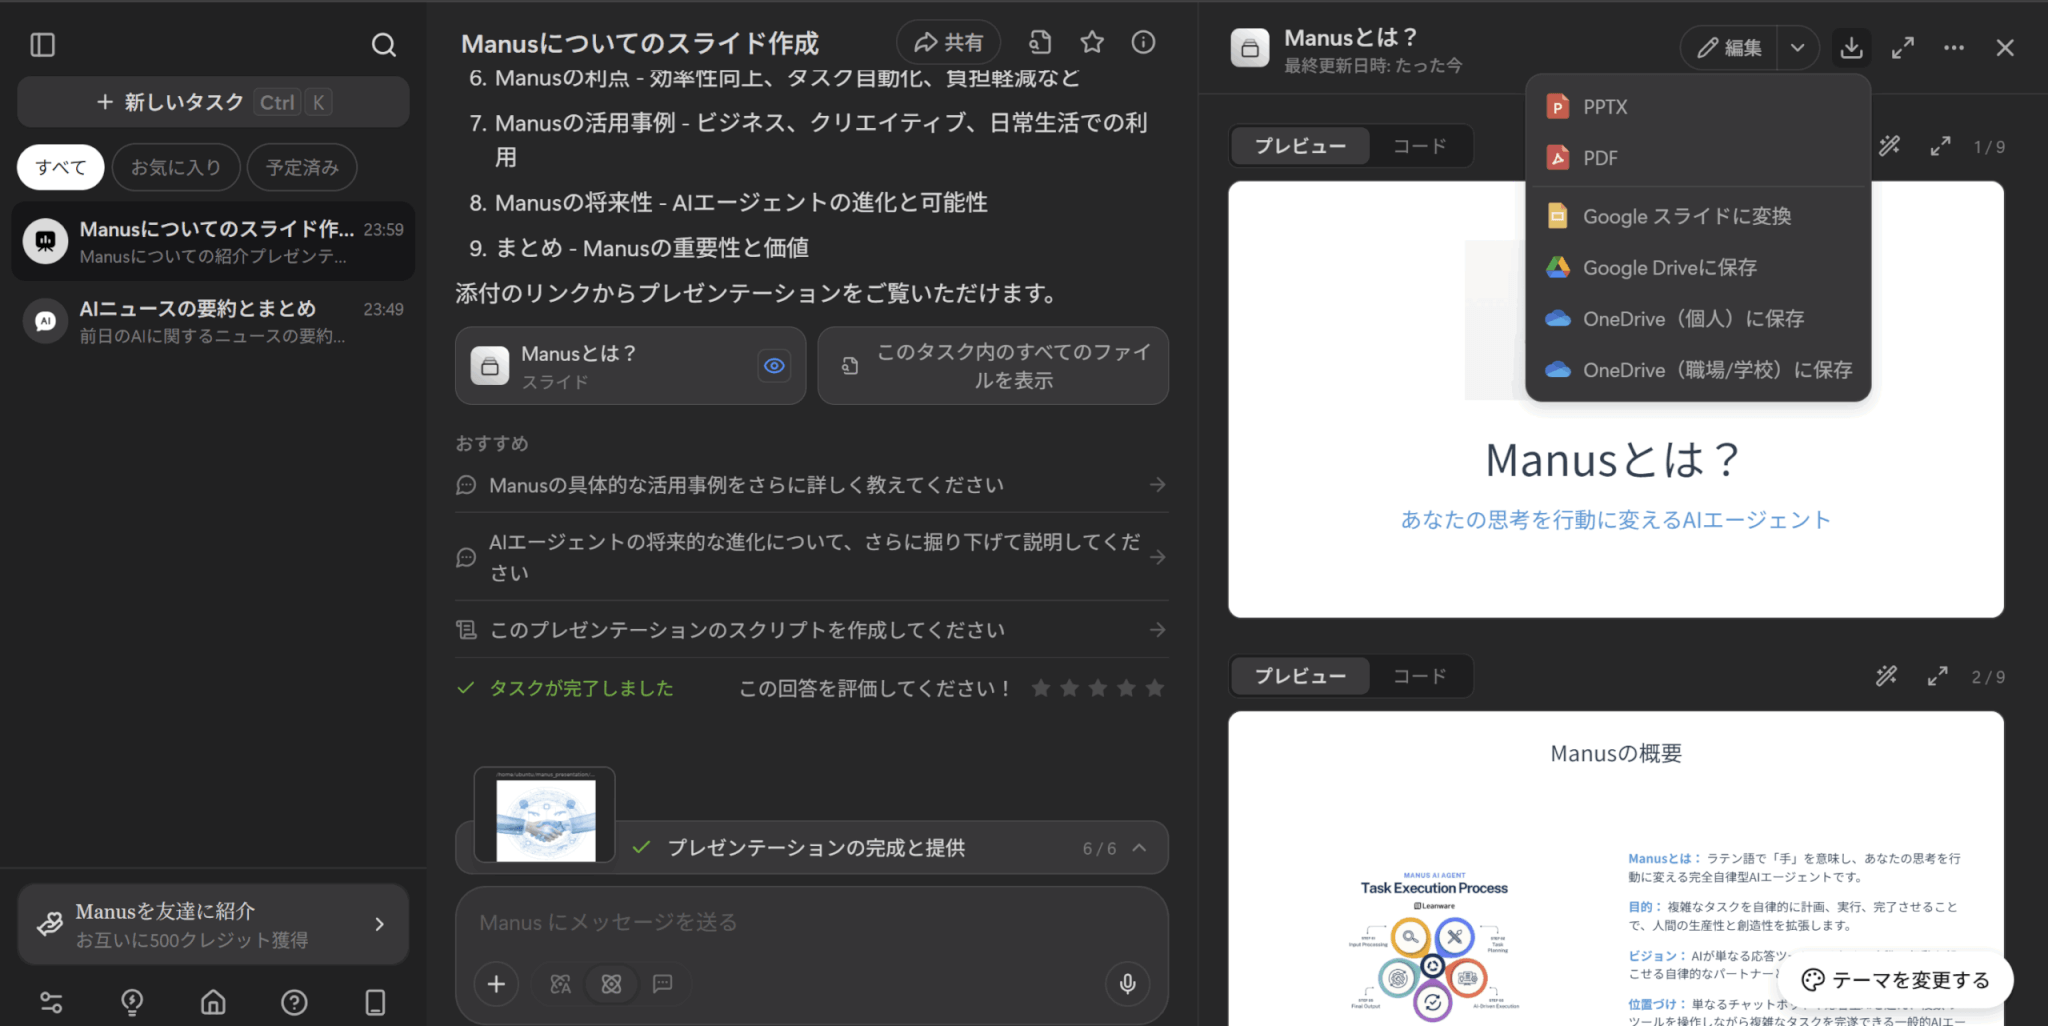
Task: Open the task info icon
Action: pos(1143,42)
